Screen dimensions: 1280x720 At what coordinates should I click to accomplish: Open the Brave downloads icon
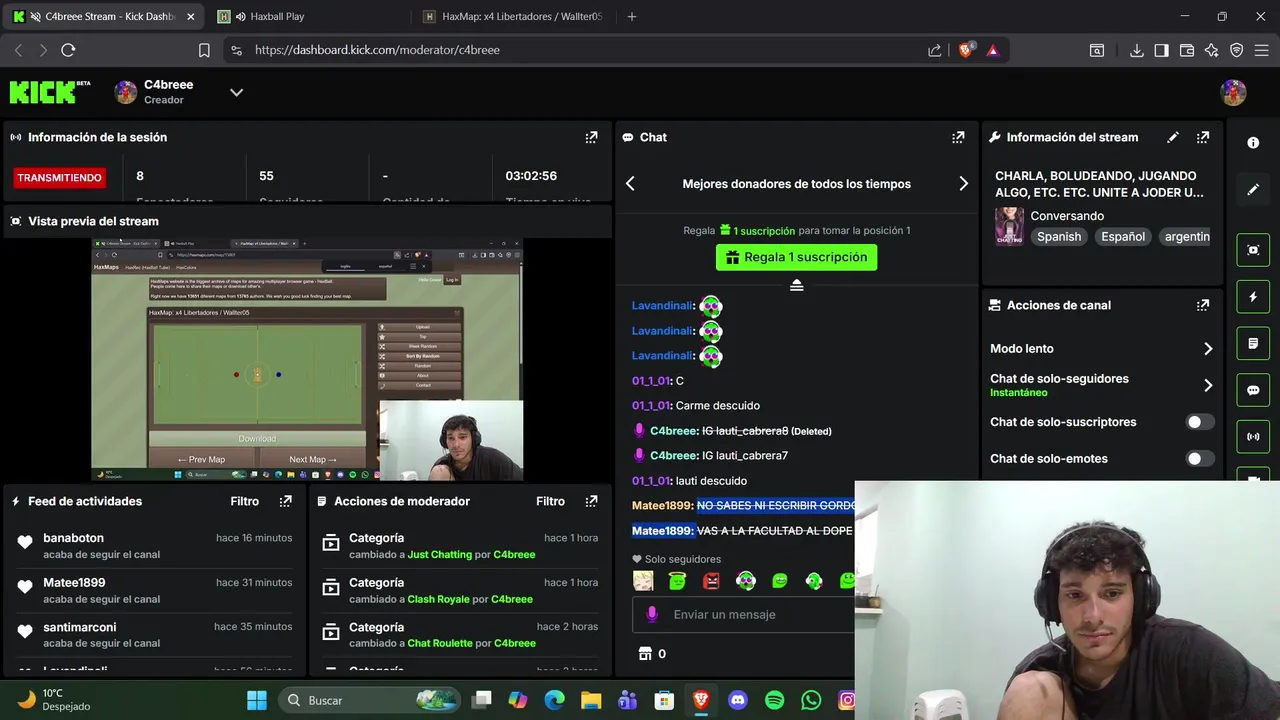(x=1136, y=50)
